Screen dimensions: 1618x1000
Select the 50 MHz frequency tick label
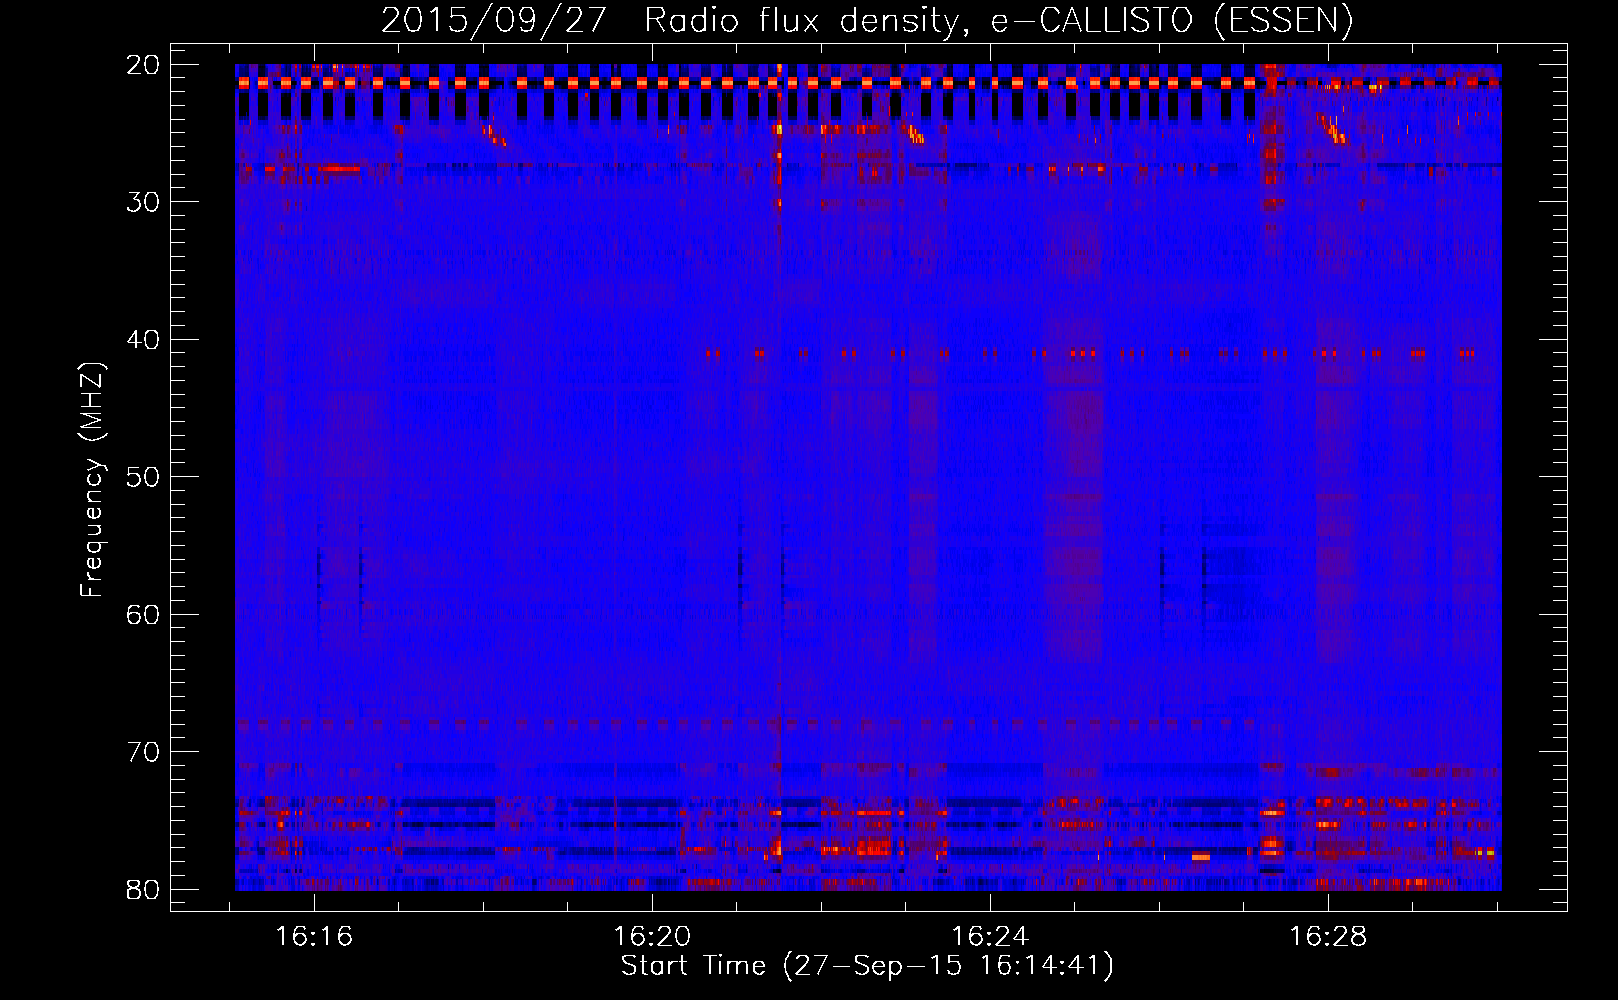coord(144,477)
